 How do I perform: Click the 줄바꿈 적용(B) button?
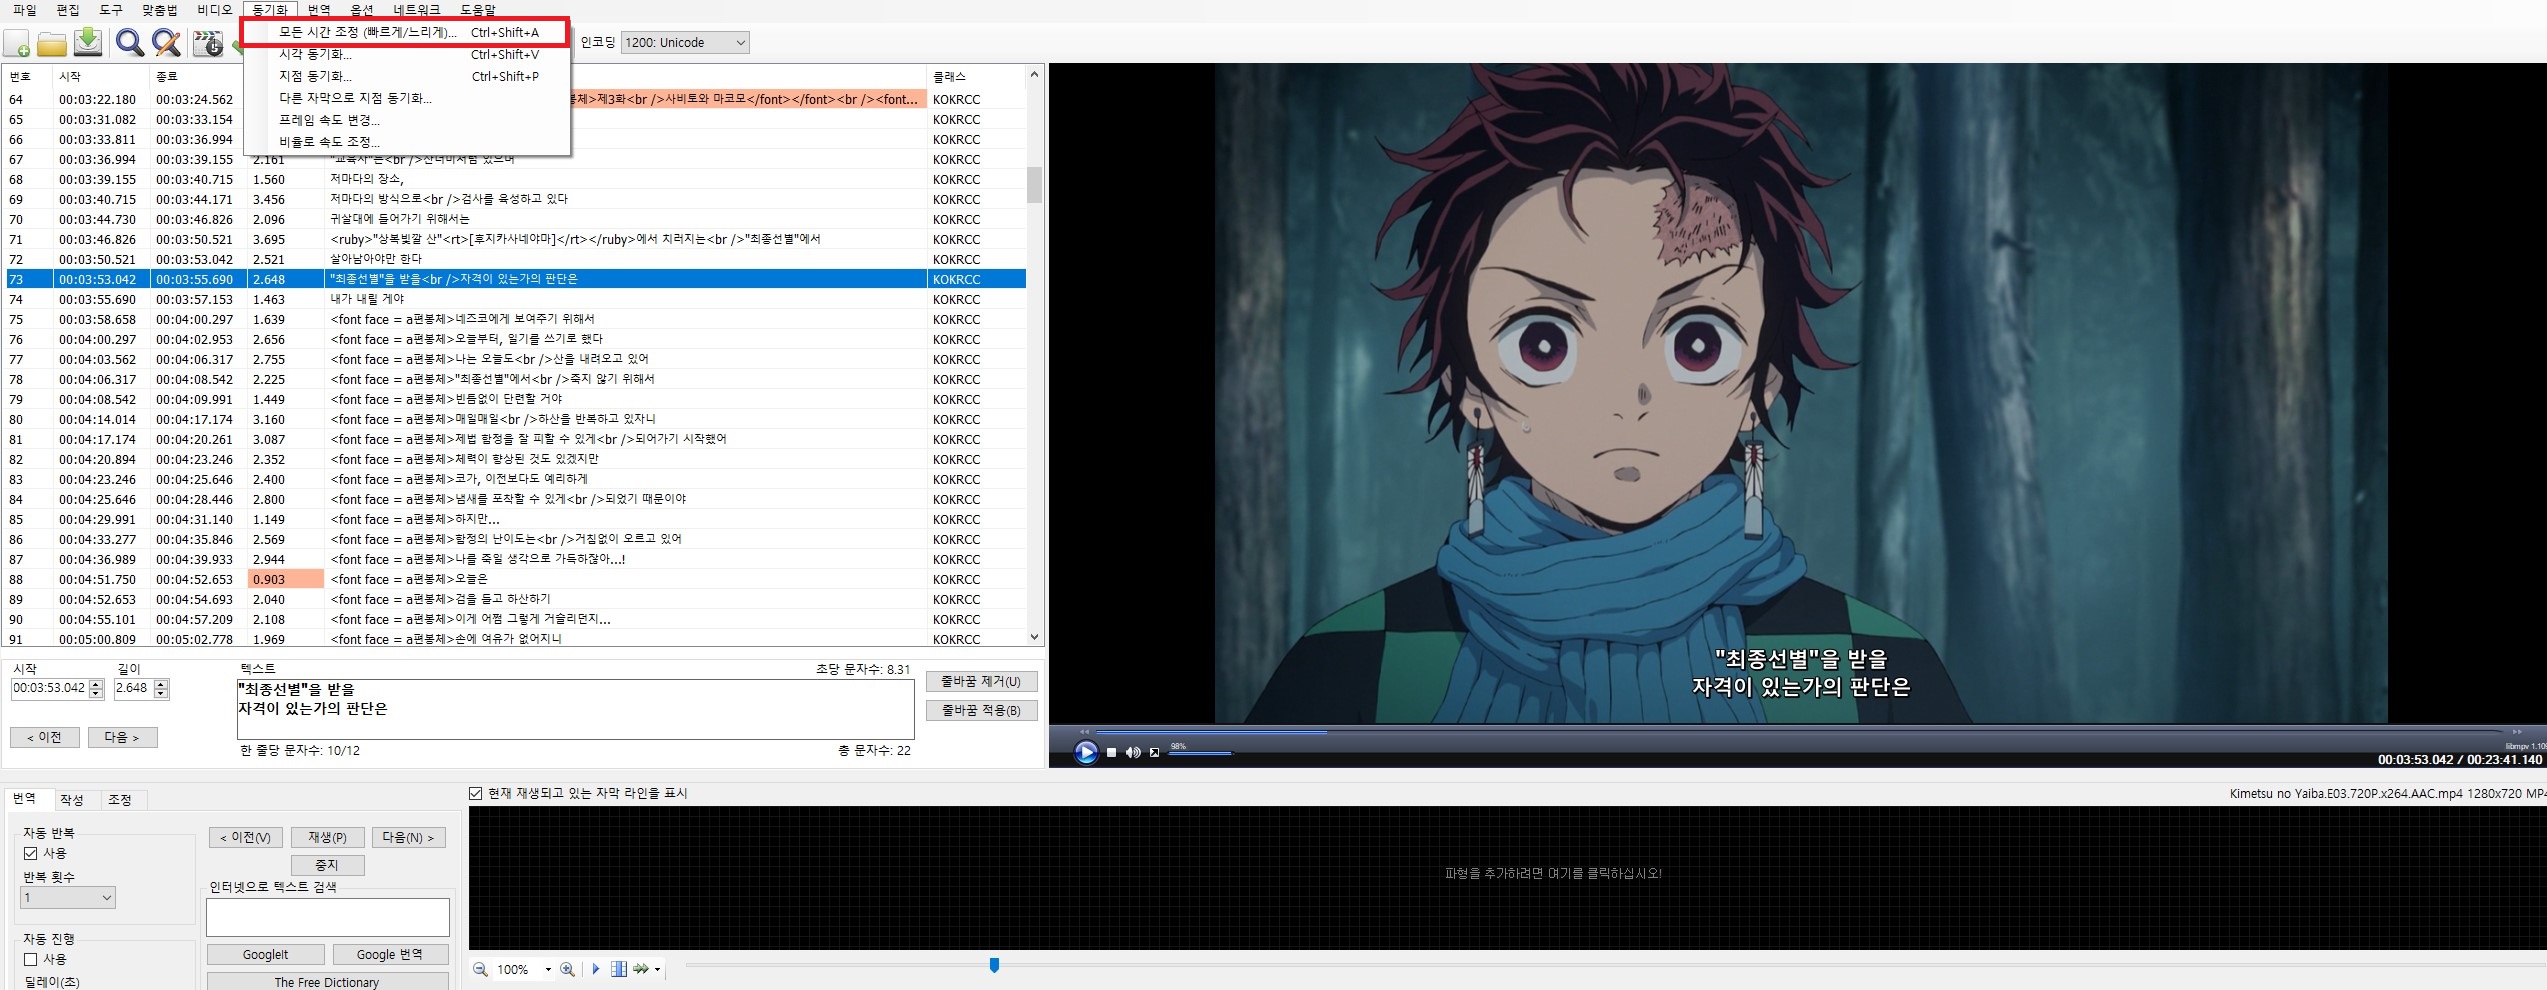coord(981,710)
